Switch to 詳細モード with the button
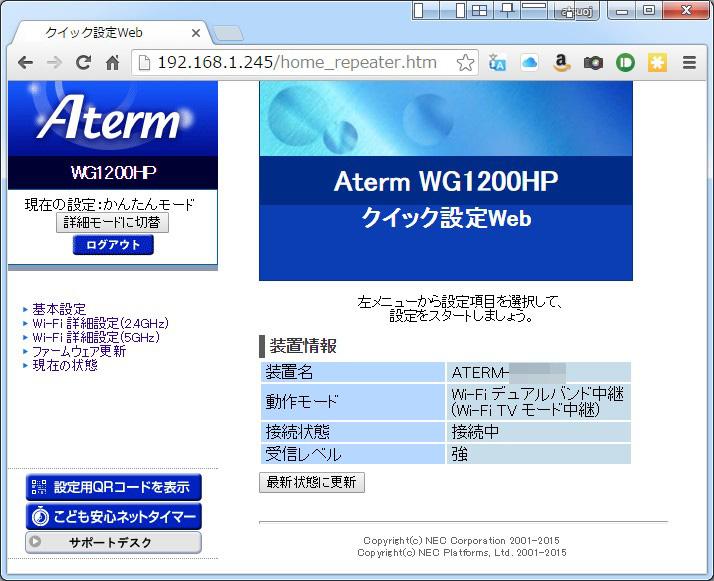 (112, 222)
